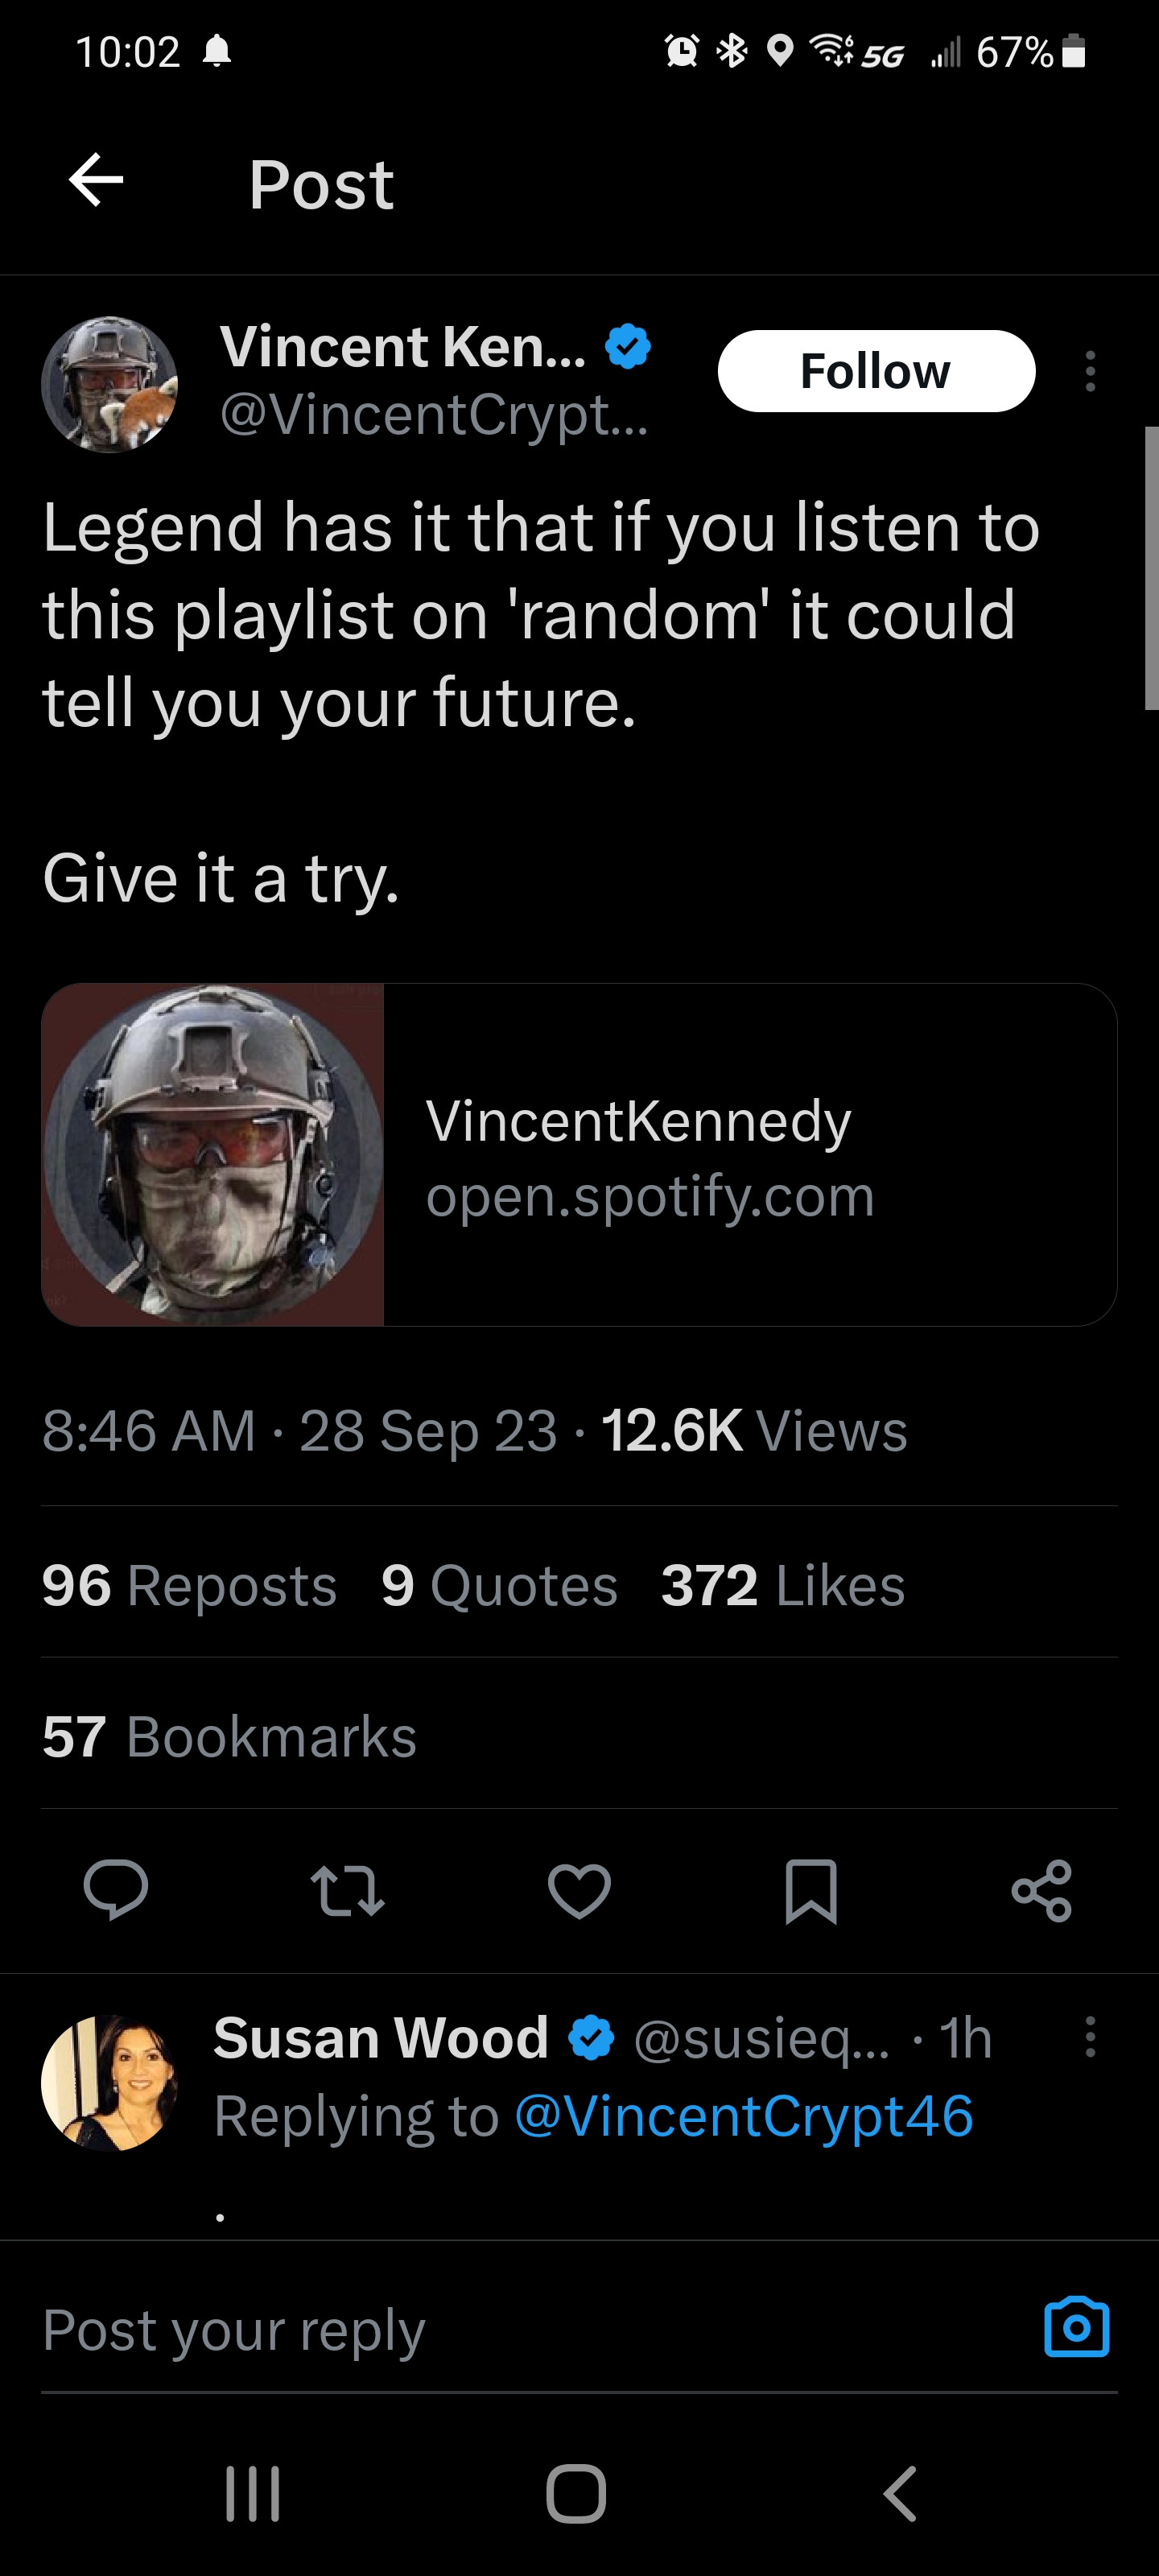Bookmark this post using bookmark icon
The width and height of the screenshot is (1159, 2576).
coord(810,1890)
